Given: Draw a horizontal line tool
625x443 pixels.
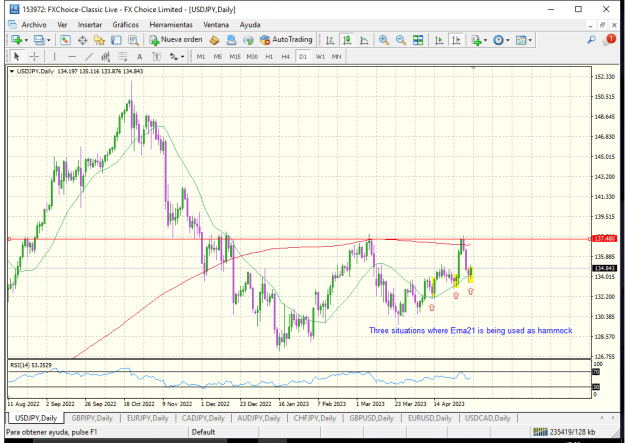Looking at the screenshot, I should click(x=72, y=57).
